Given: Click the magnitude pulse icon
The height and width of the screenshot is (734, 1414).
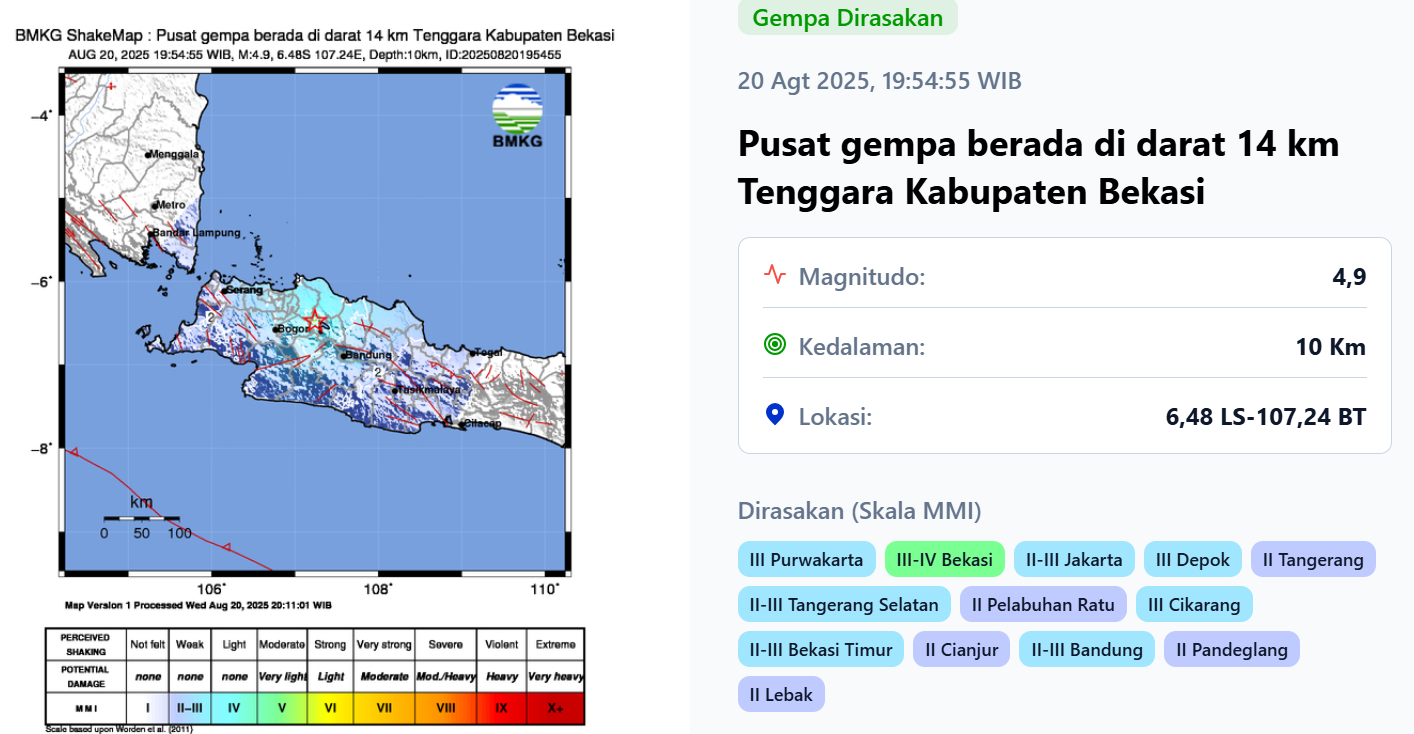Looking at the screenshot, I should tap(774, 275).
